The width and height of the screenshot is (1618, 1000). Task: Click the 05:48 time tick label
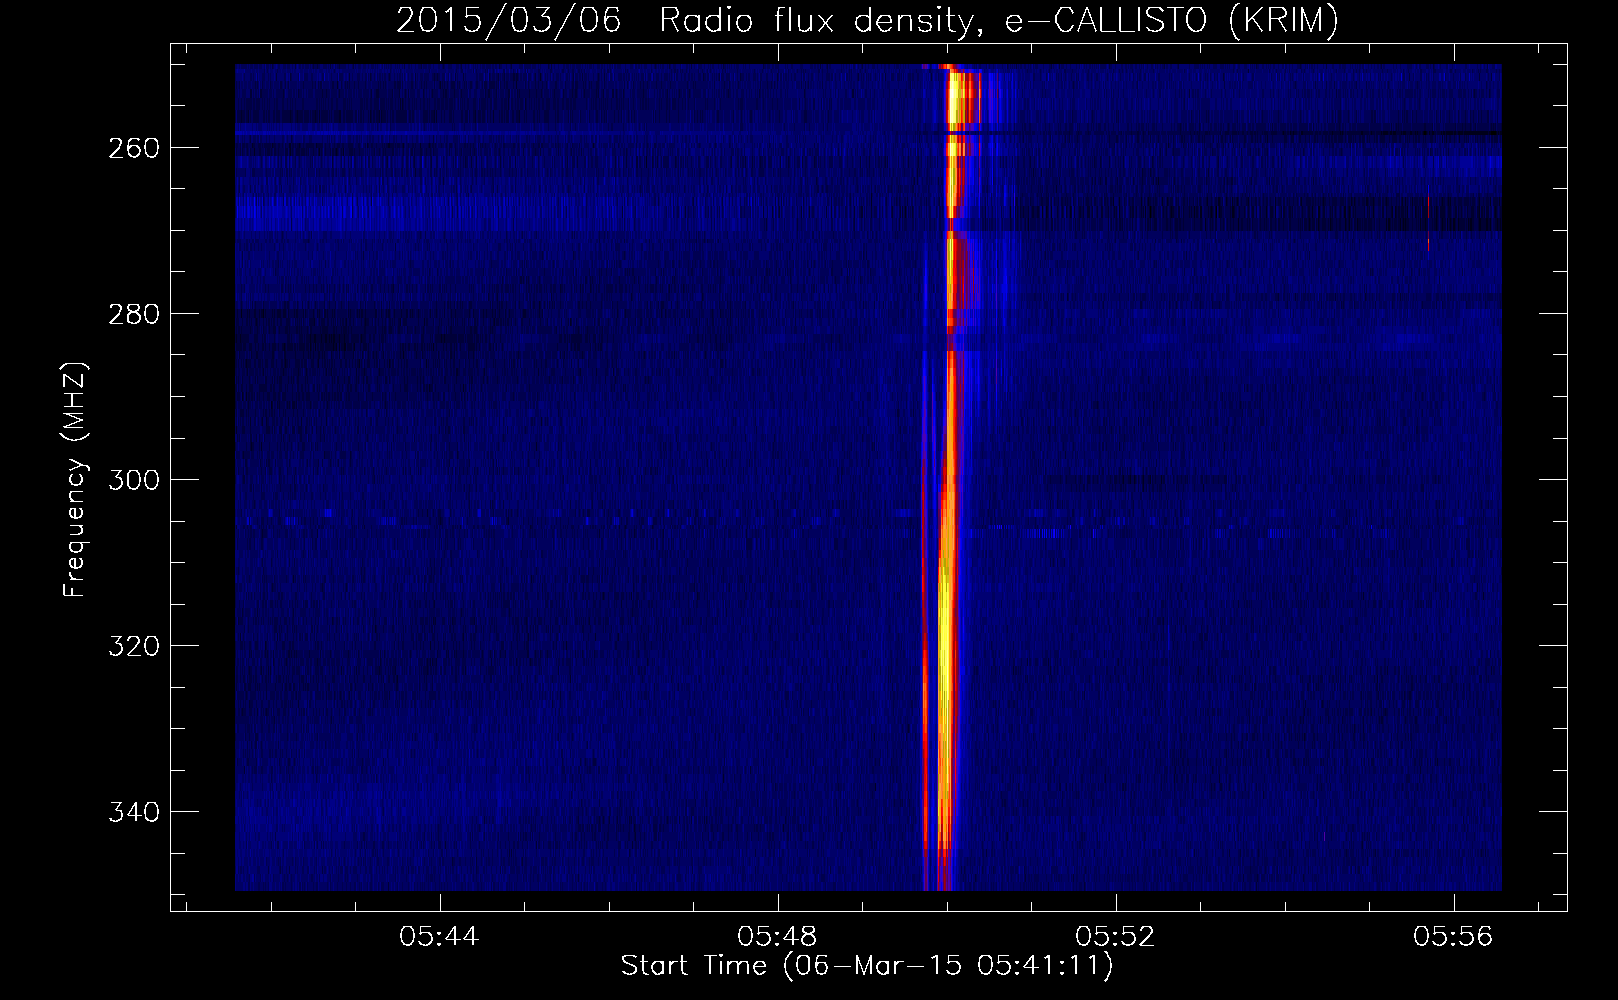click(777, 936)
